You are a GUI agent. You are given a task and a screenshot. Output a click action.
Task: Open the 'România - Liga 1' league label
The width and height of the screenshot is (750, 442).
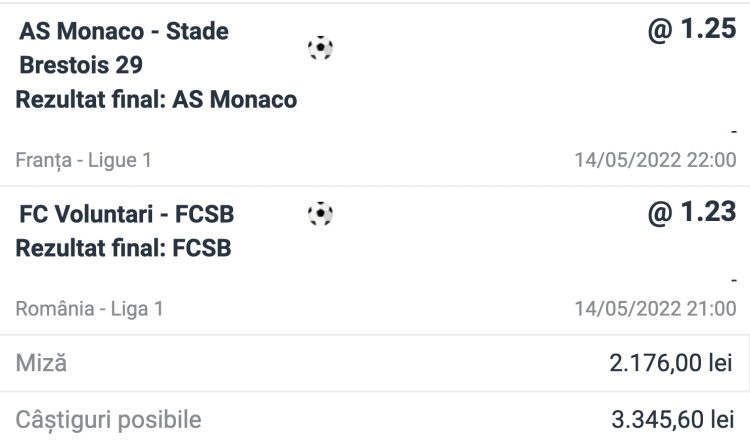pyautogui.click(x=89, y=309)
